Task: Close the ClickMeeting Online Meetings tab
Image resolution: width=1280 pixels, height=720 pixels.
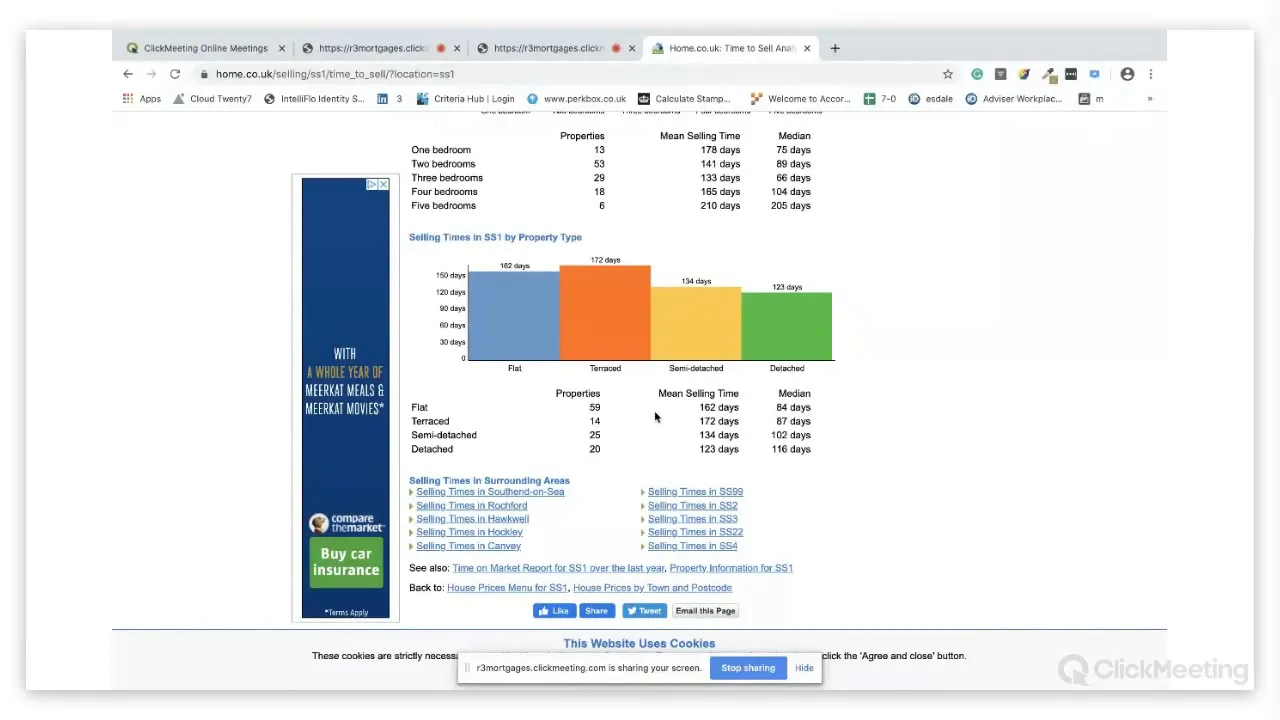Action: point(281,48)
